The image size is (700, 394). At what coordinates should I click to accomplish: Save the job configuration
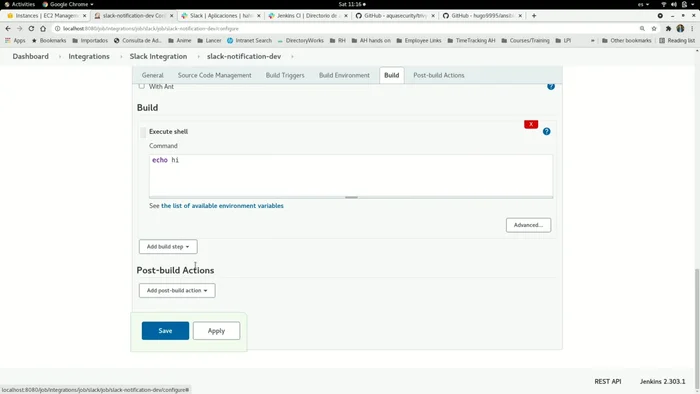pos(165,331)
